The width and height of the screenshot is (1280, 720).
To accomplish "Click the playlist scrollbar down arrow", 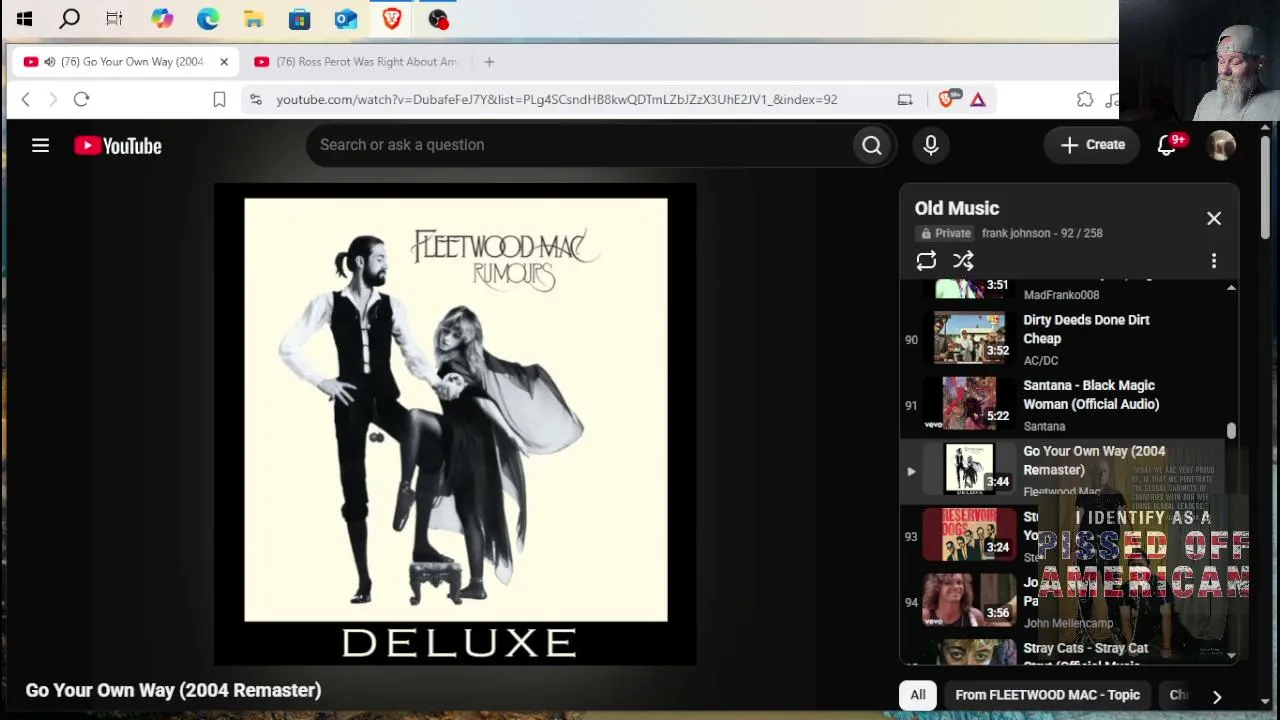I will point(1231,656).
